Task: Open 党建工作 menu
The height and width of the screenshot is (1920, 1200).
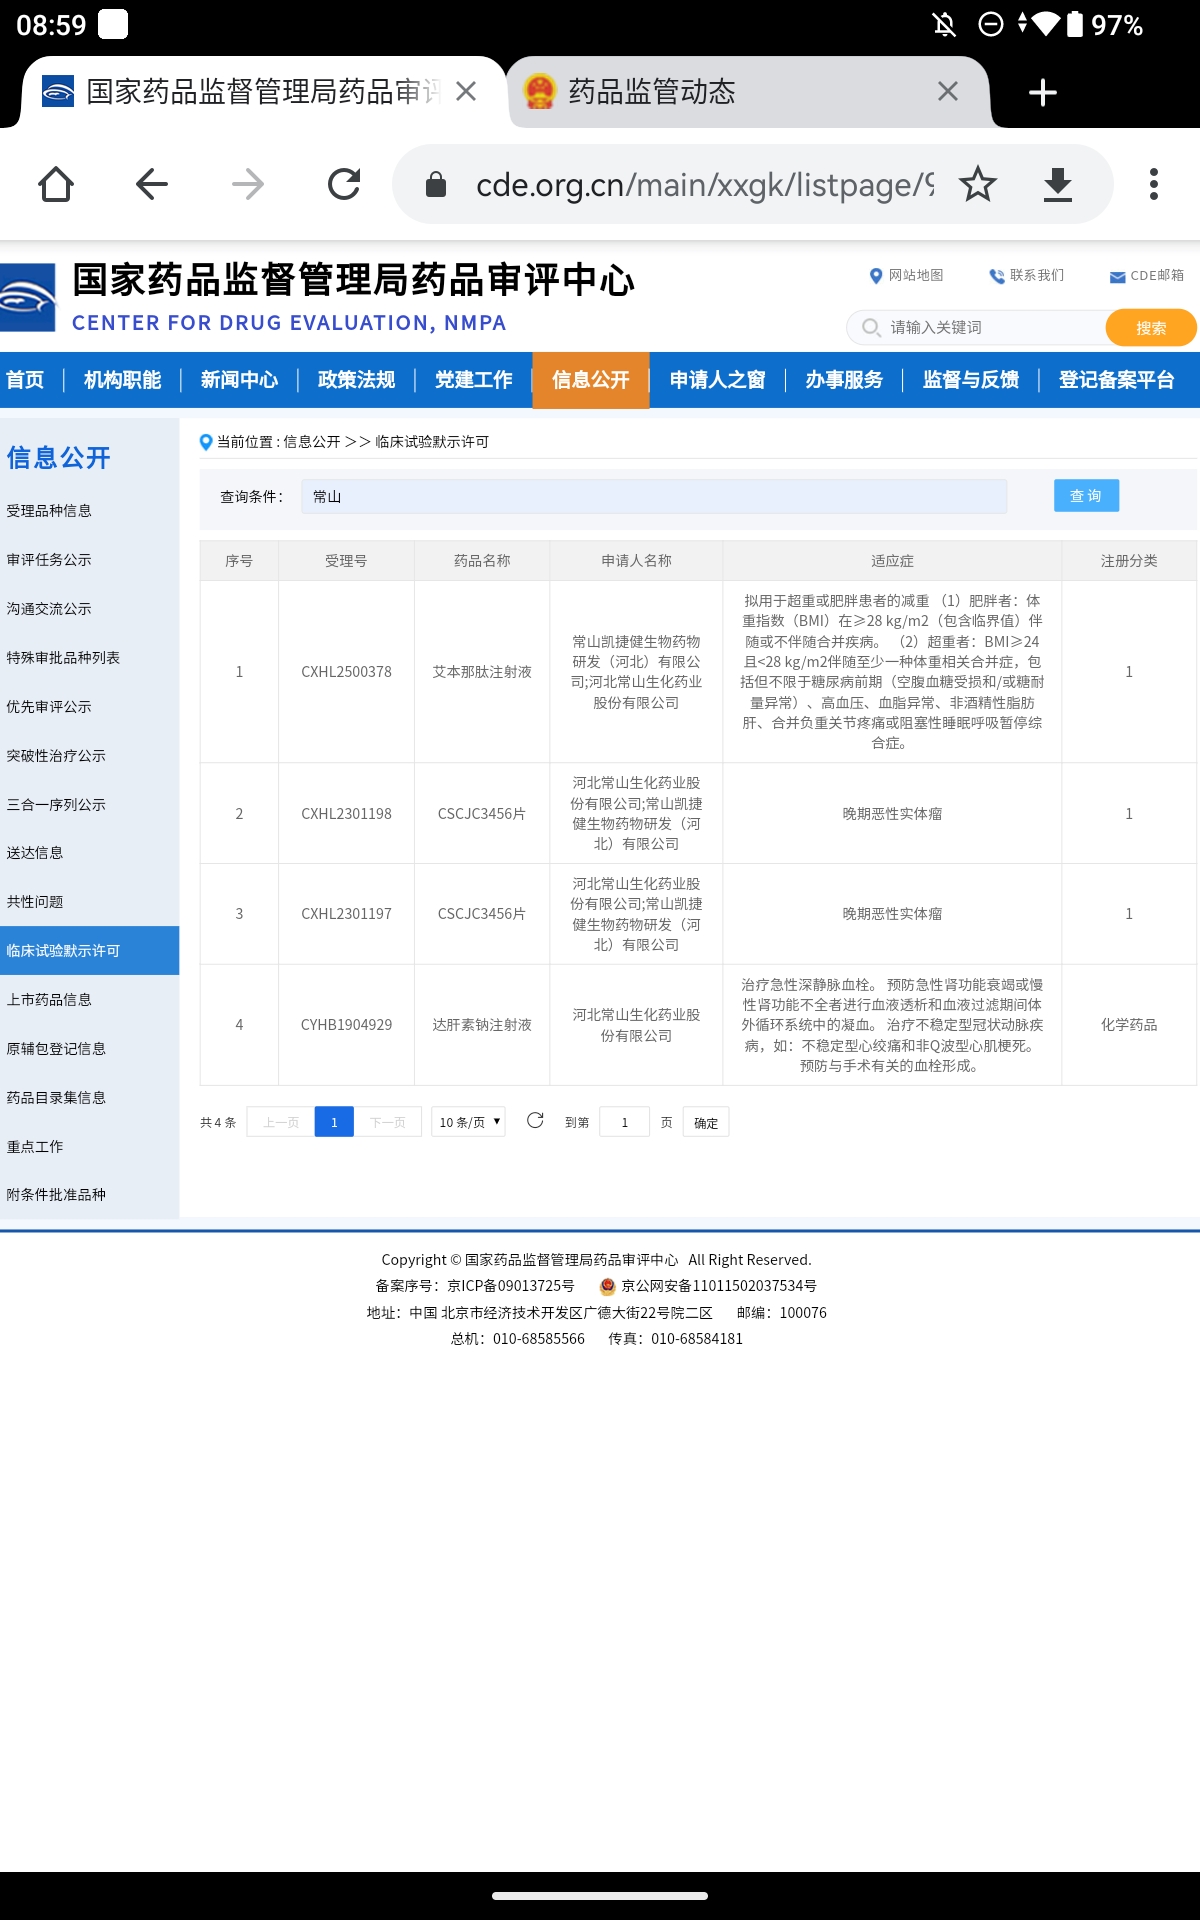Action: [x=473, y=380]
